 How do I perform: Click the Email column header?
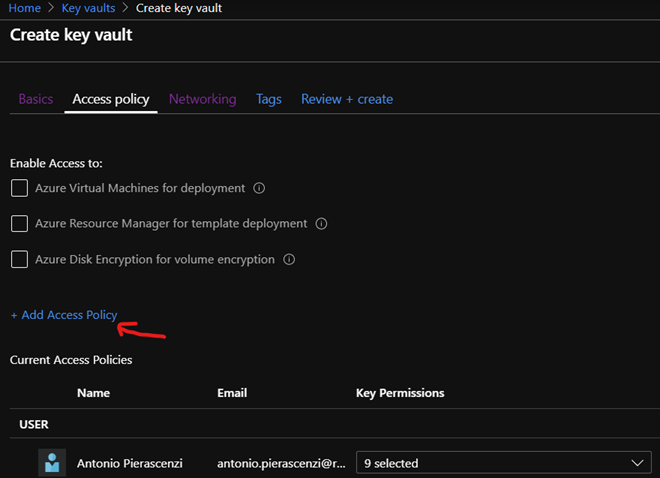coord(232,393)
